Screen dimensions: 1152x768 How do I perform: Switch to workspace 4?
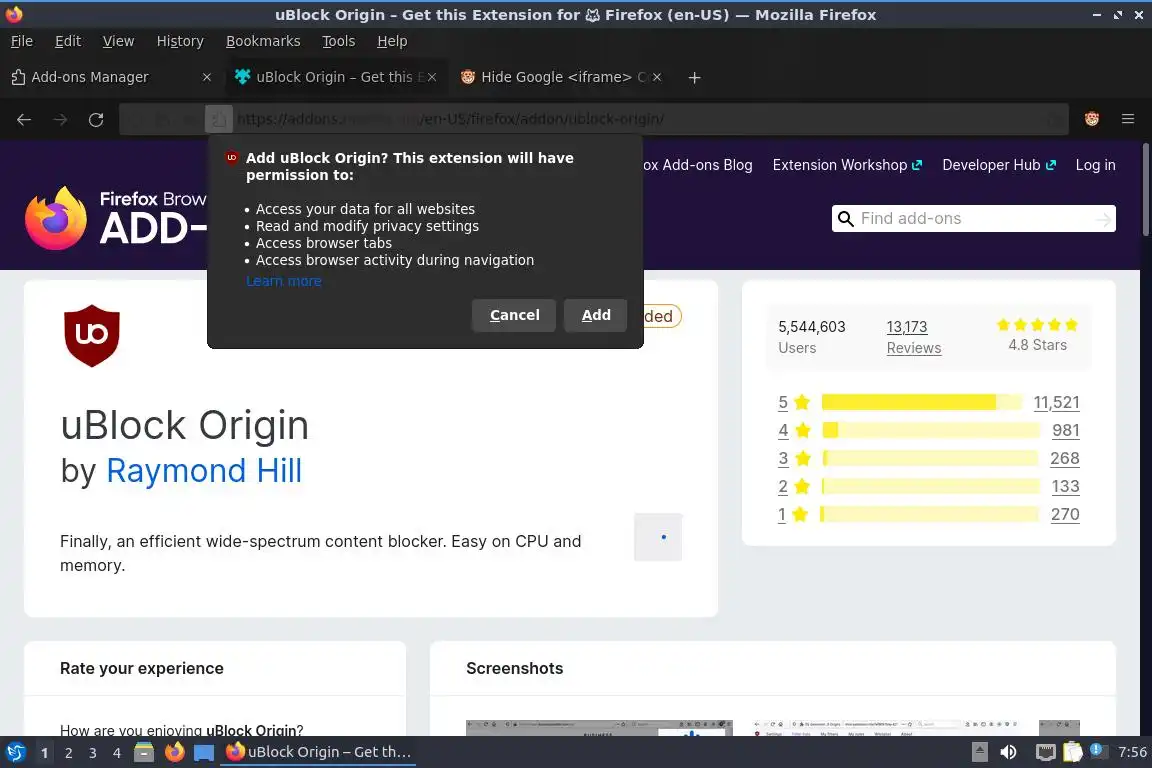(x=117, y=753)
